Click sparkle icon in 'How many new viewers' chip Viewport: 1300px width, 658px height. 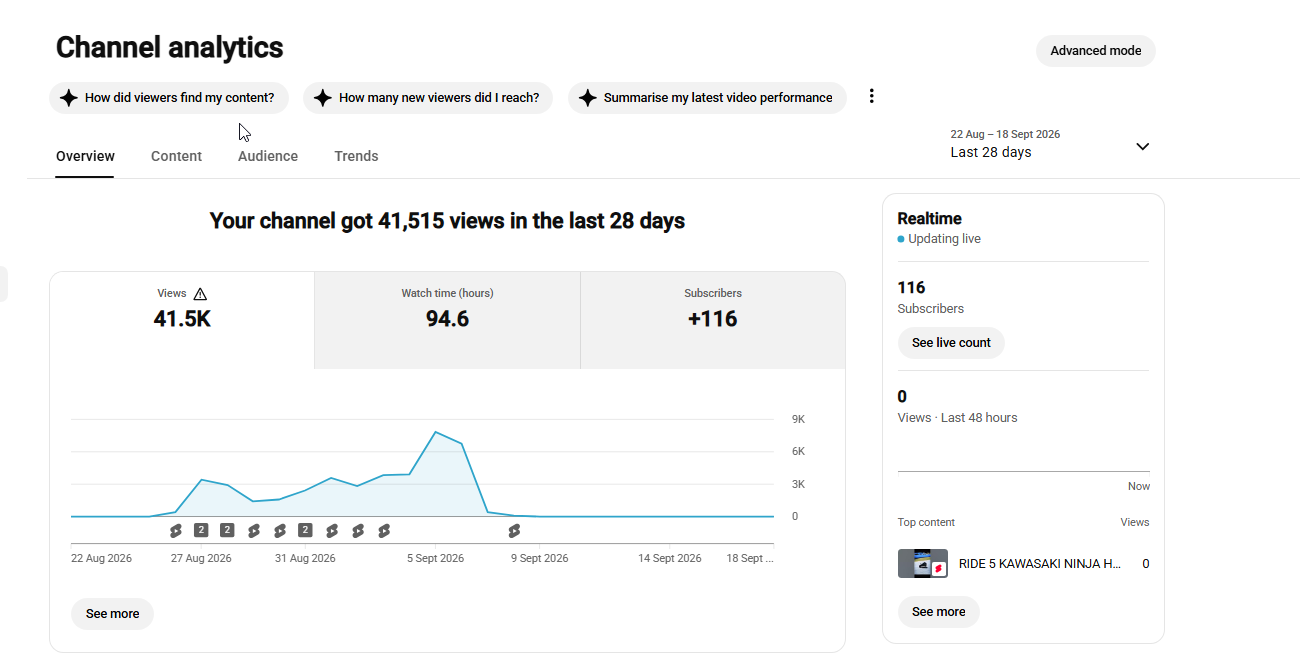click(x=322, y=98)
